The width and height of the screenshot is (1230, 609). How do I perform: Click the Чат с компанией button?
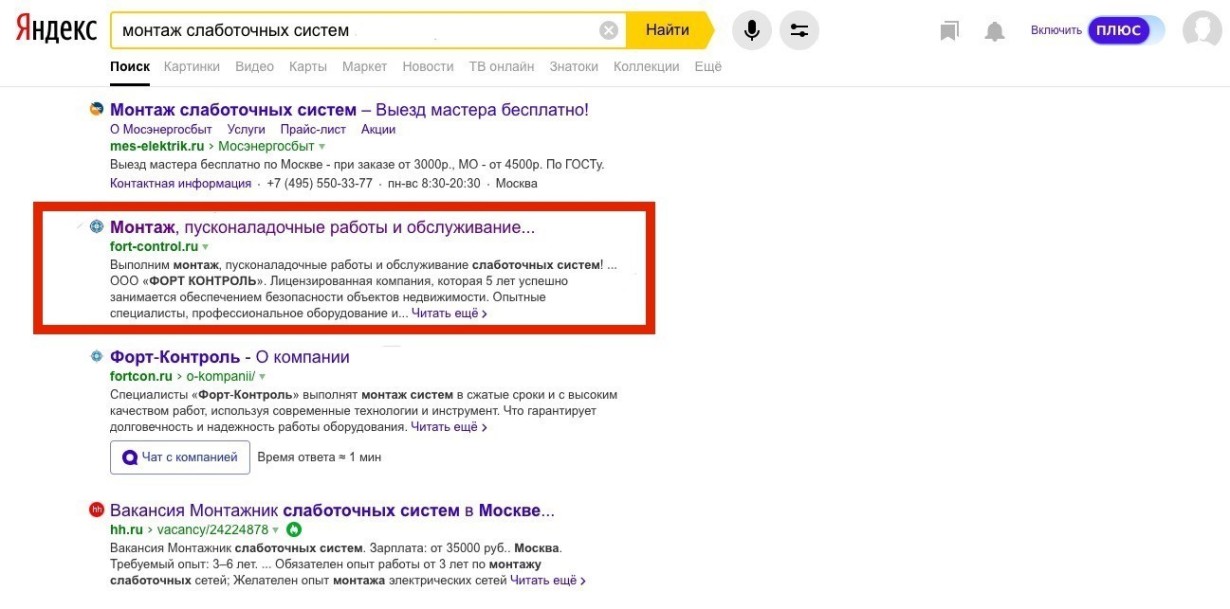(179, 457)
